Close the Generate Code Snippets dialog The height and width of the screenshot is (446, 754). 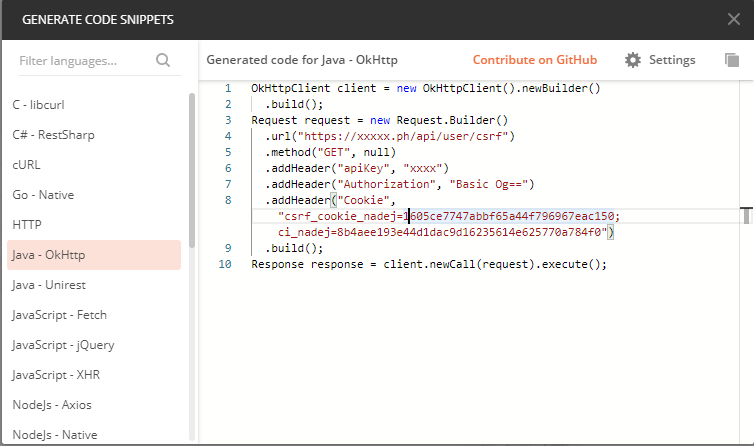[733, 19]
